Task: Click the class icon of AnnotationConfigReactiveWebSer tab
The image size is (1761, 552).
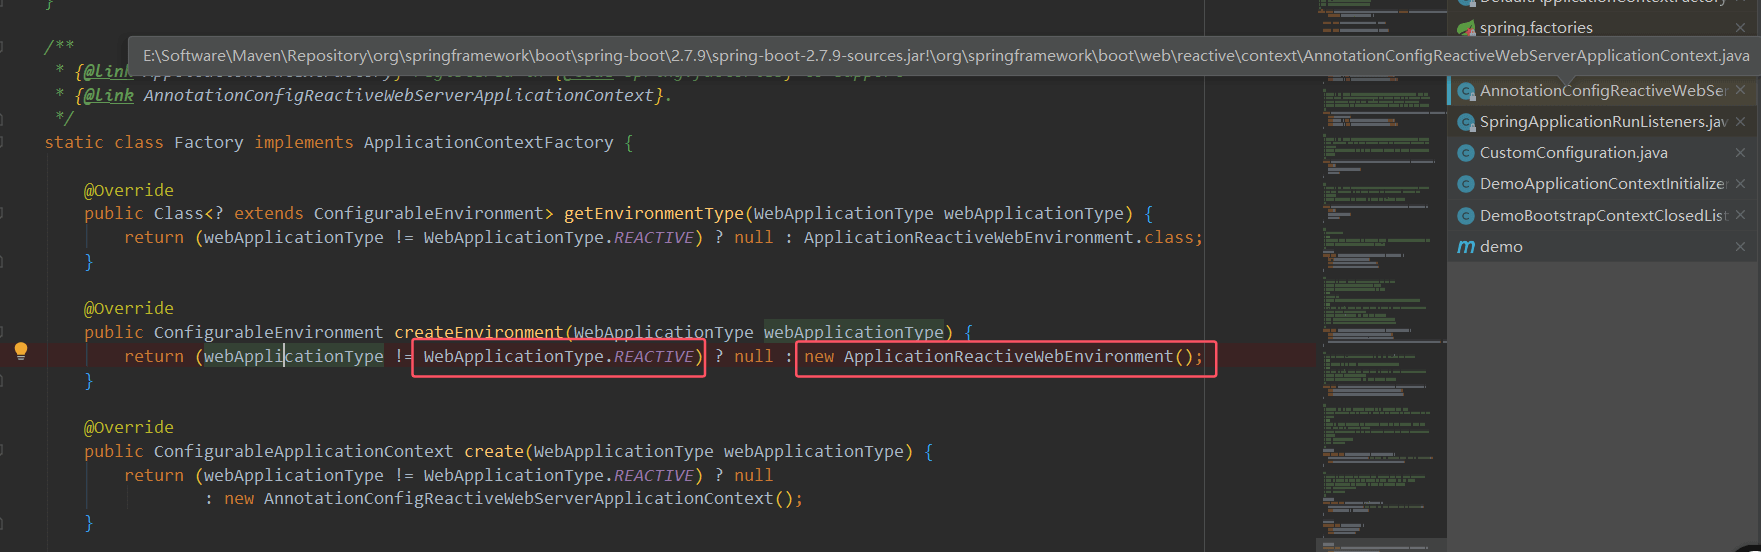Action: (1466, 91)
